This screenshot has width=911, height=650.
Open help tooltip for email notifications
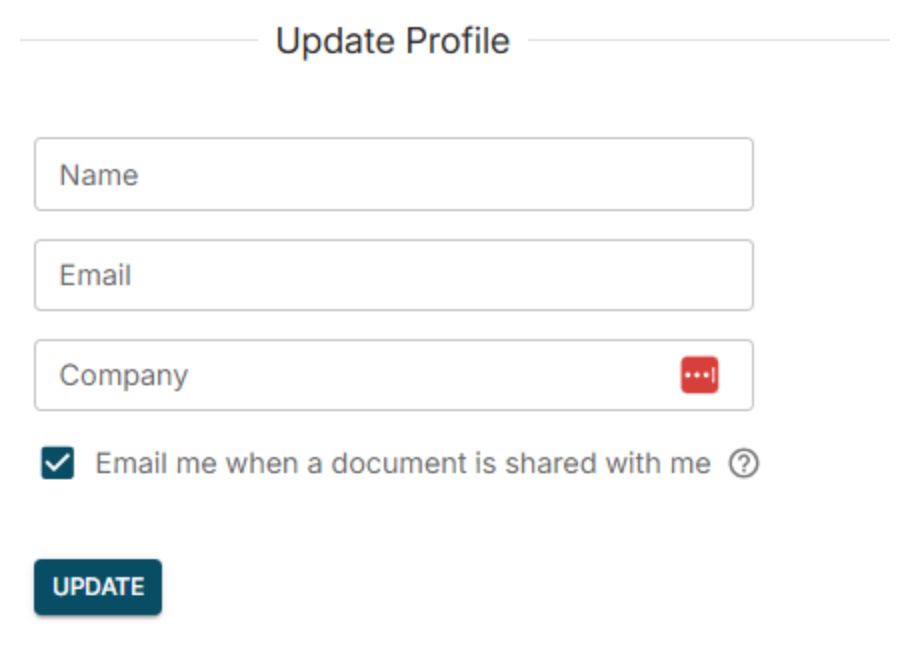(743, 464)
